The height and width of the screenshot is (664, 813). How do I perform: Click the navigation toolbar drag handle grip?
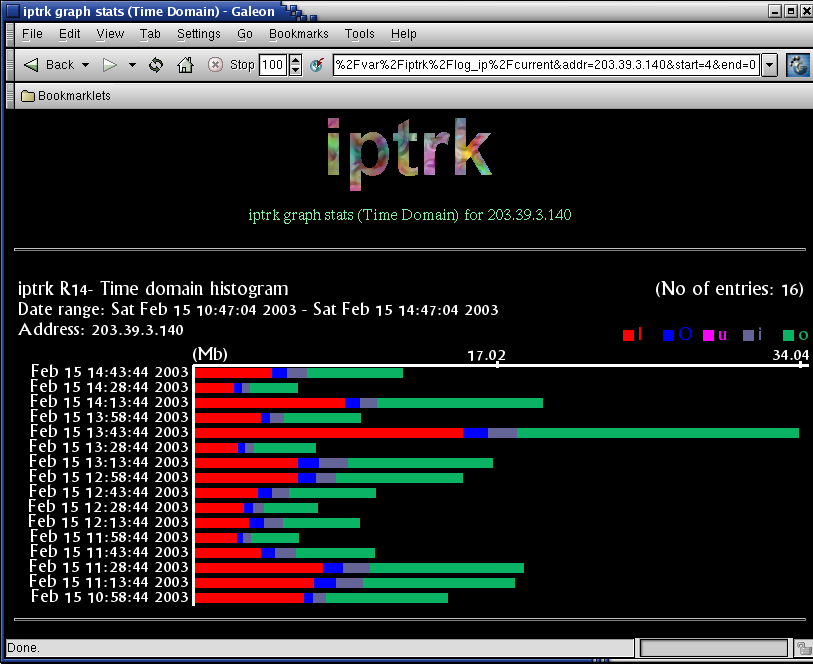(x=10, y=65)
